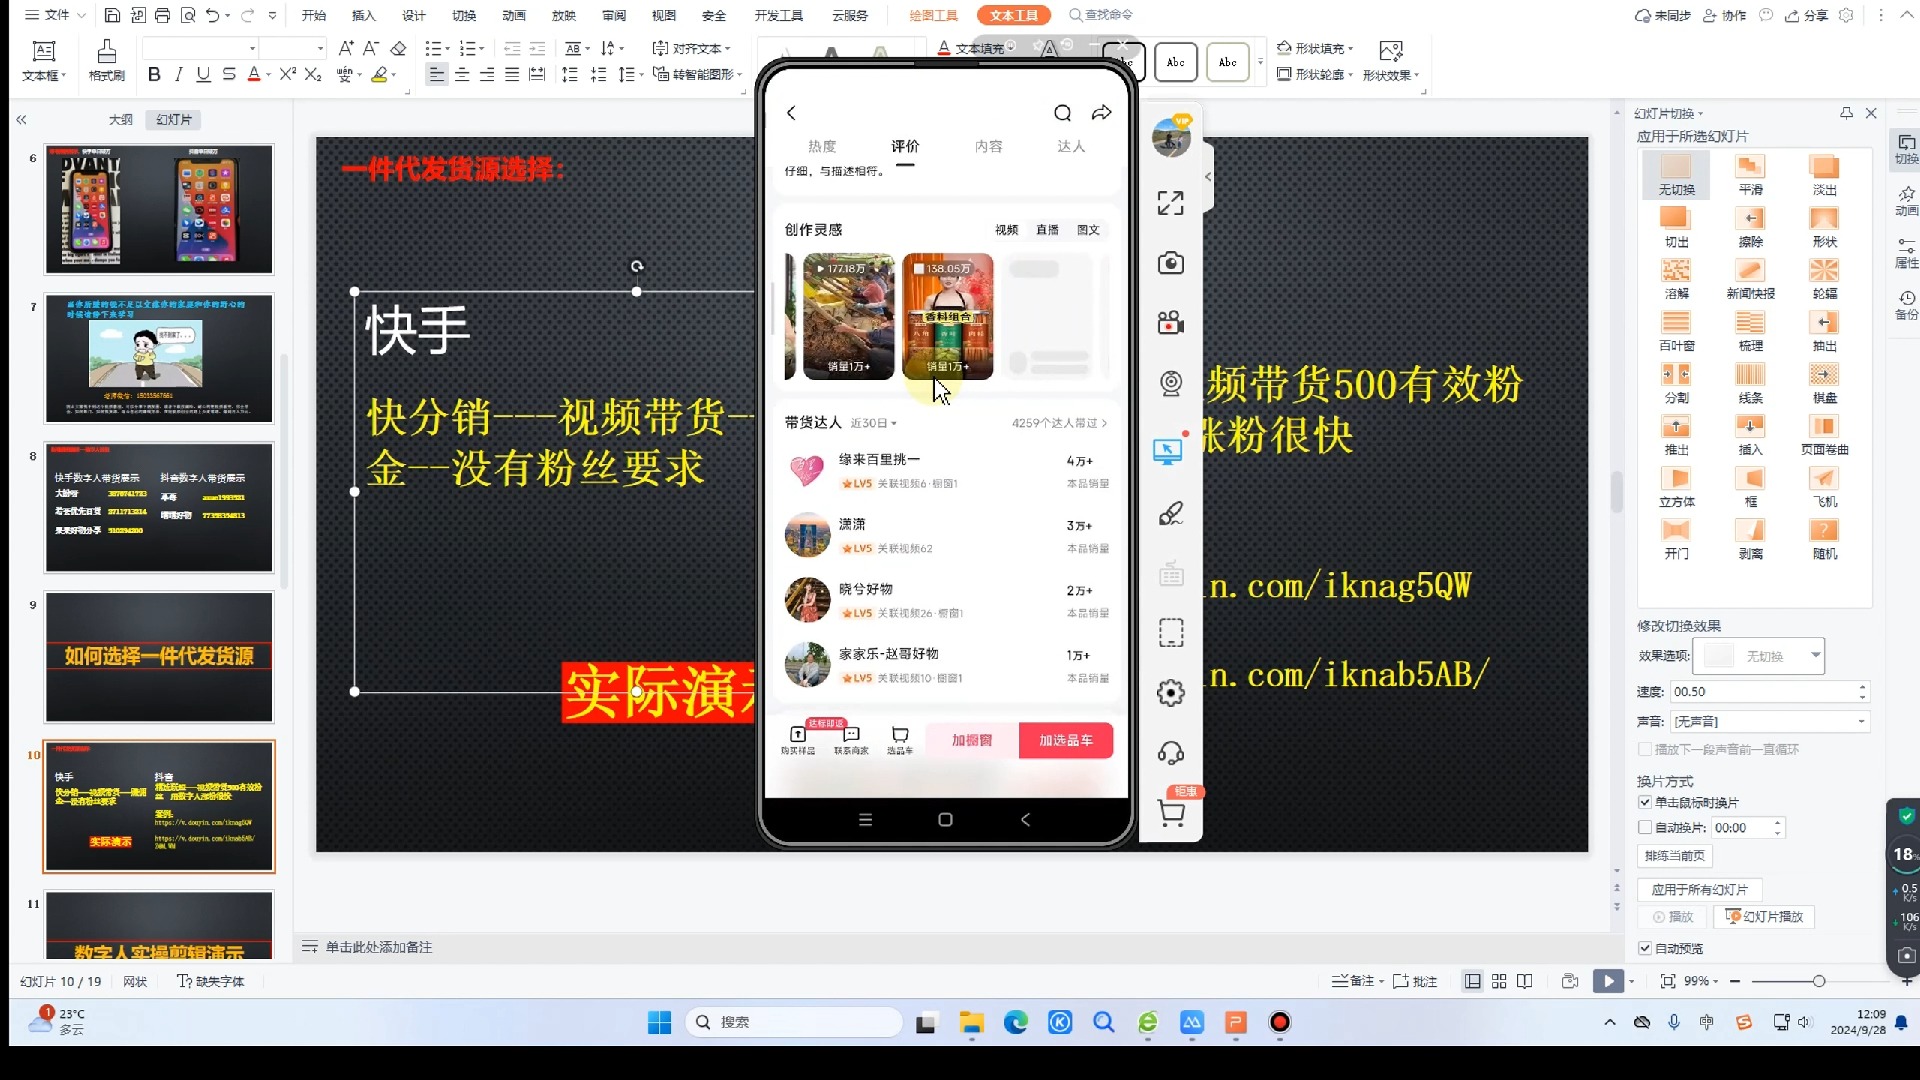The width and height of the screenshot is (1920, 1080).
Task: Click the undo icon
Action: [212, 15]
